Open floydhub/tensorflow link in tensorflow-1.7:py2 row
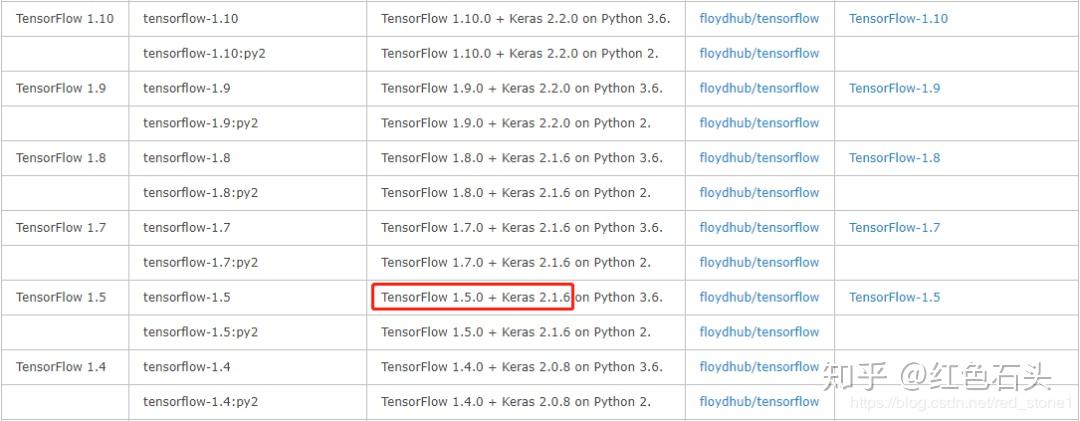Screen dimensions: 1080x421 pyautogui.click(x=759, y=263)
